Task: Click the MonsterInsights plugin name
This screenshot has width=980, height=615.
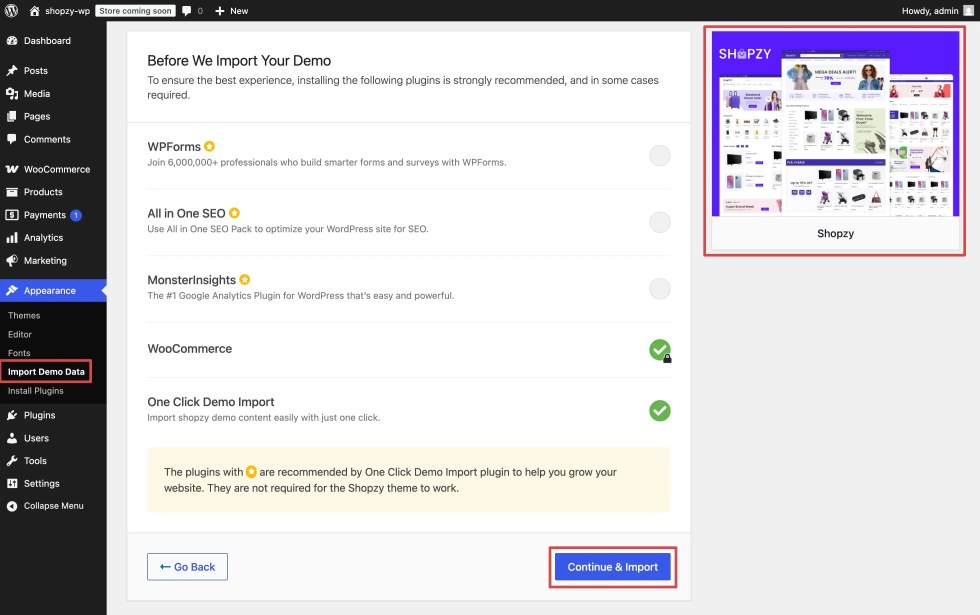Action: tap(191, 280)
